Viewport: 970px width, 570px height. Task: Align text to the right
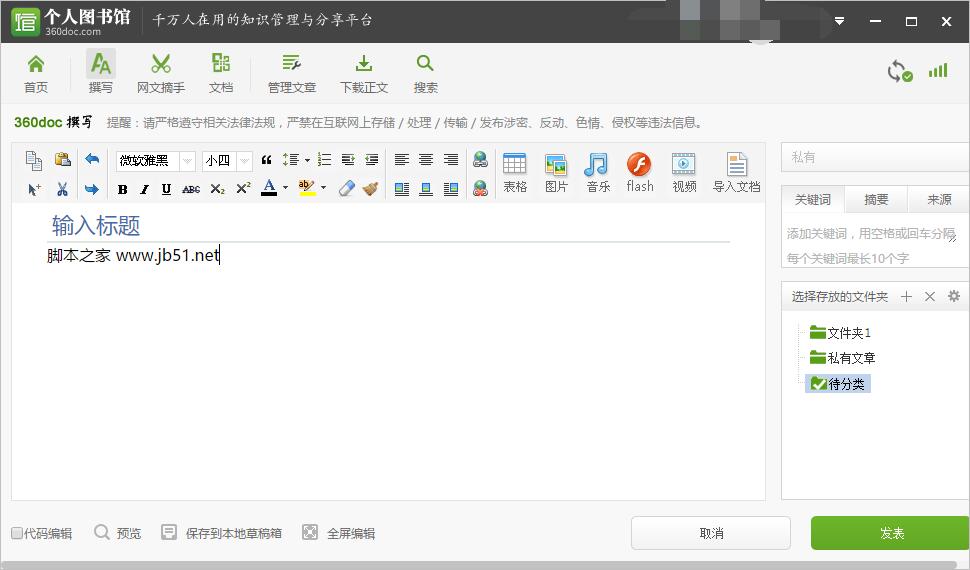(450, 160)
